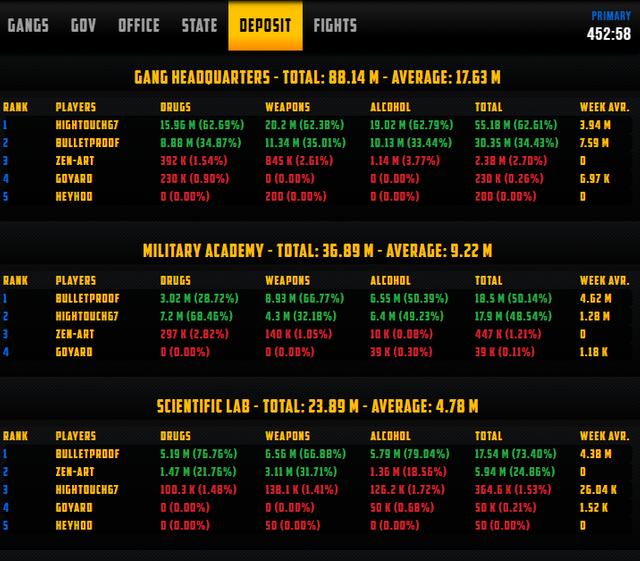
Task: Click alcohol value 1.36 M (18.56%)
Action: (408, 472)
